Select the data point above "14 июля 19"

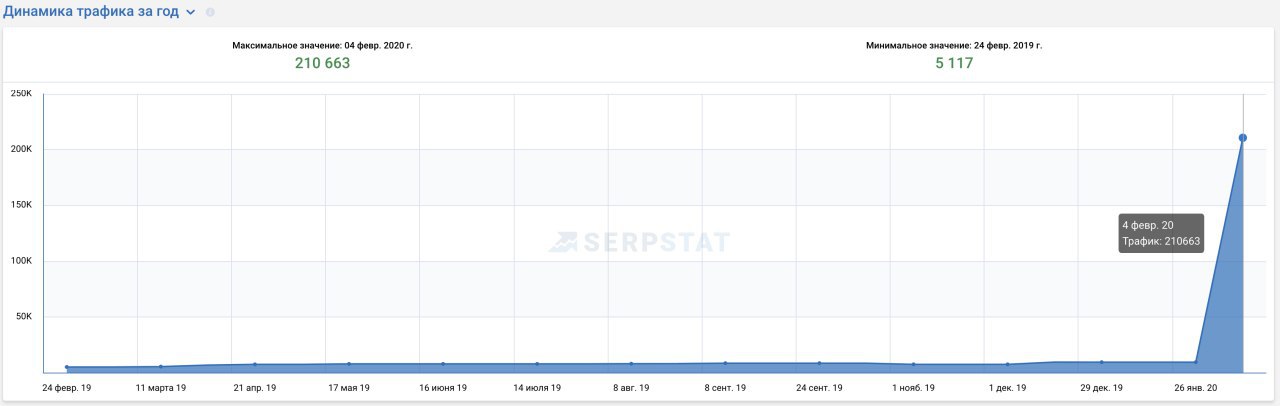coord(537,364)
